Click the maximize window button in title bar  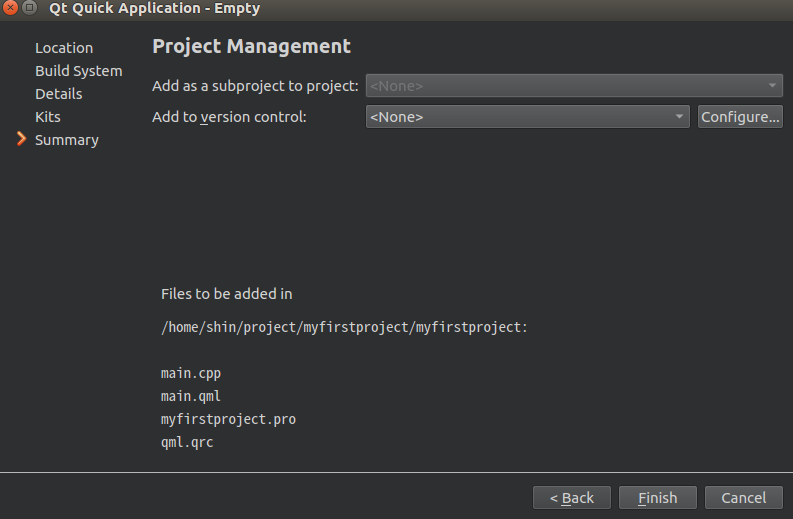click(30, 8)
